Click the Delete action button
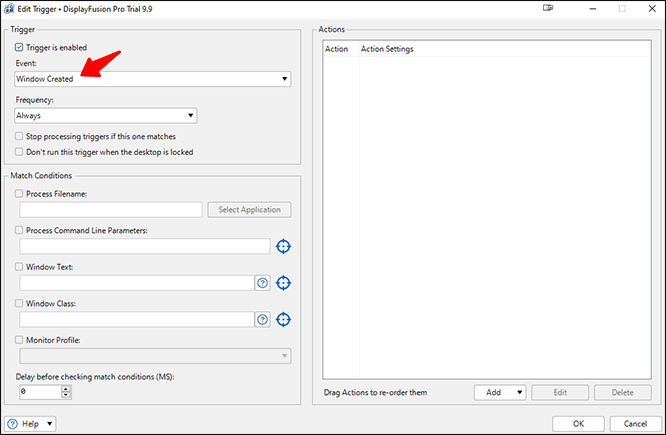The width and height of the screenshot is (666, 435). point(623,393)
